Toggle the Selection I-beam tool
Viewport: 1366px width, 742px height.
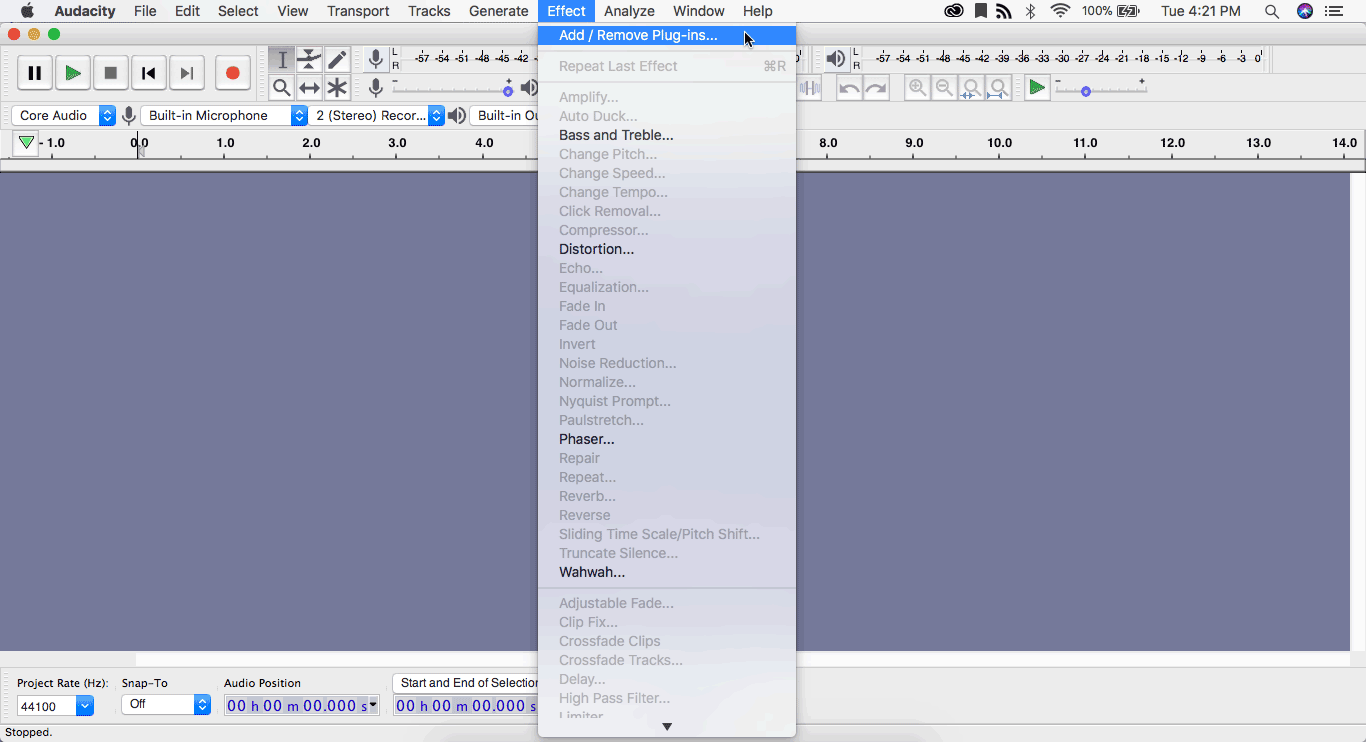pos(282,59)
